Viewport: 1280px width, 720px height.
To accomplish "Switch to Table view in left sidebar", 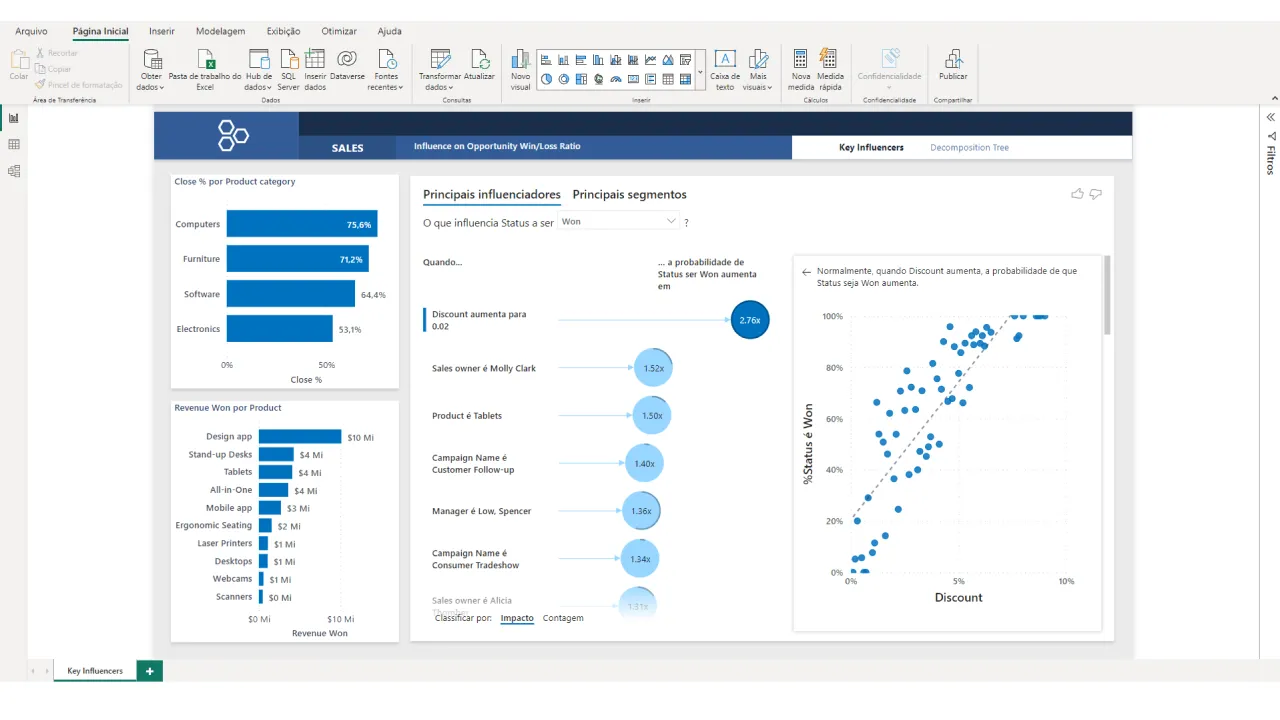I will tap(14, 145).
